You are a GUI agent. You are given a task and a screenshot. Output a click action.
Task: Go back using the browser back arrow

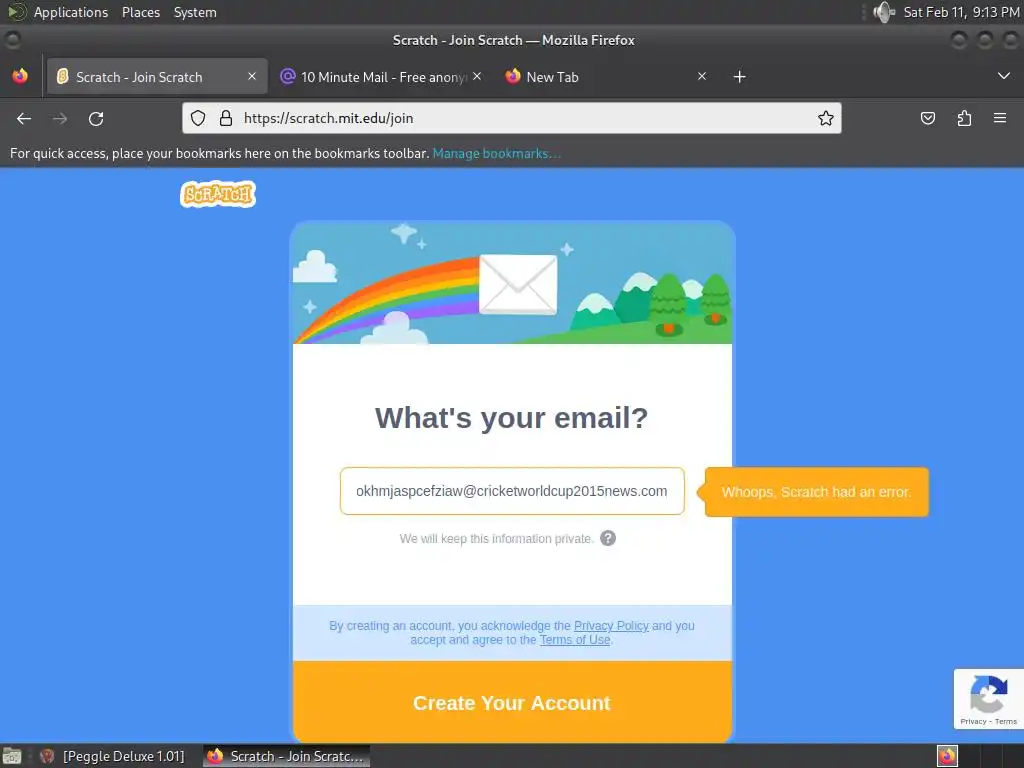[x=24, y=118]
